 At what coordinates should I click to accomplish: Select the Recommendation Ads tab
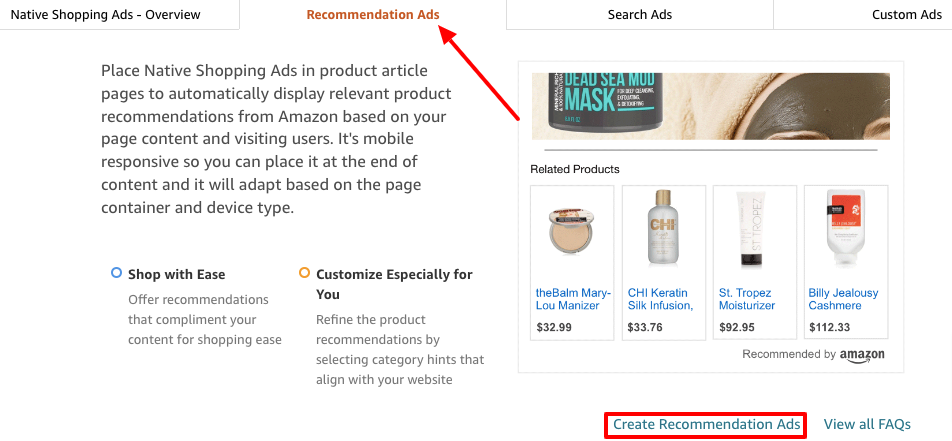click(372, 15)
